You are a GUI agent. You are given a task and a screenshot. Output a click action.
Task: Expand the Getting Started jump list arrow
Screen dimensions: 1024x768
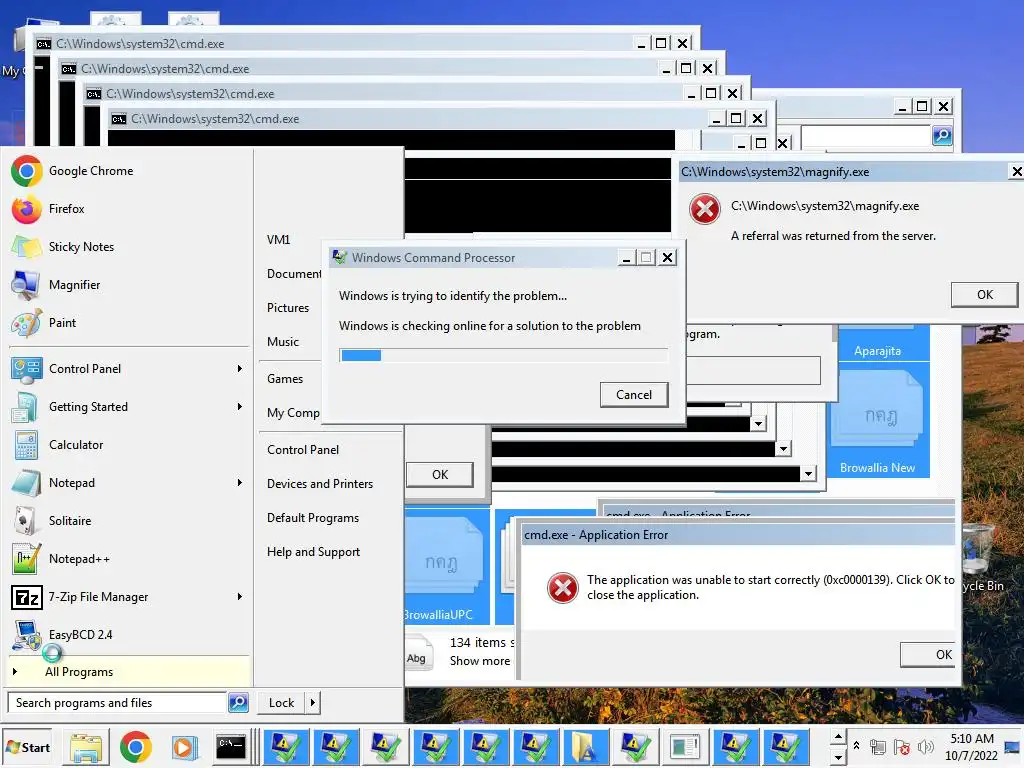click(240, 407)
